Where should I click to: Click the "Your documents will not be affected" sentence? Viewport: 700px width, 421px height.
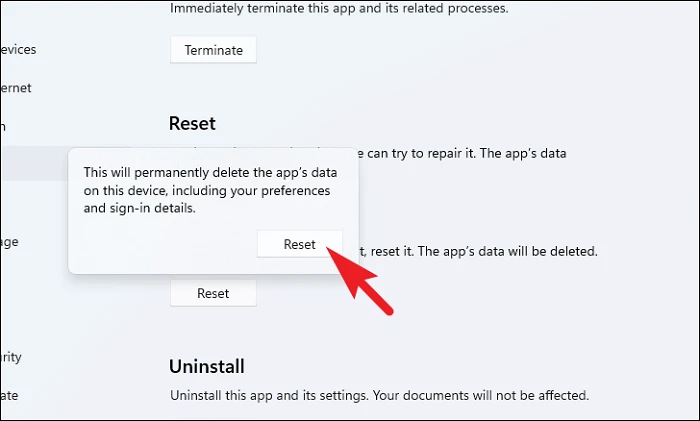point(481,396)
